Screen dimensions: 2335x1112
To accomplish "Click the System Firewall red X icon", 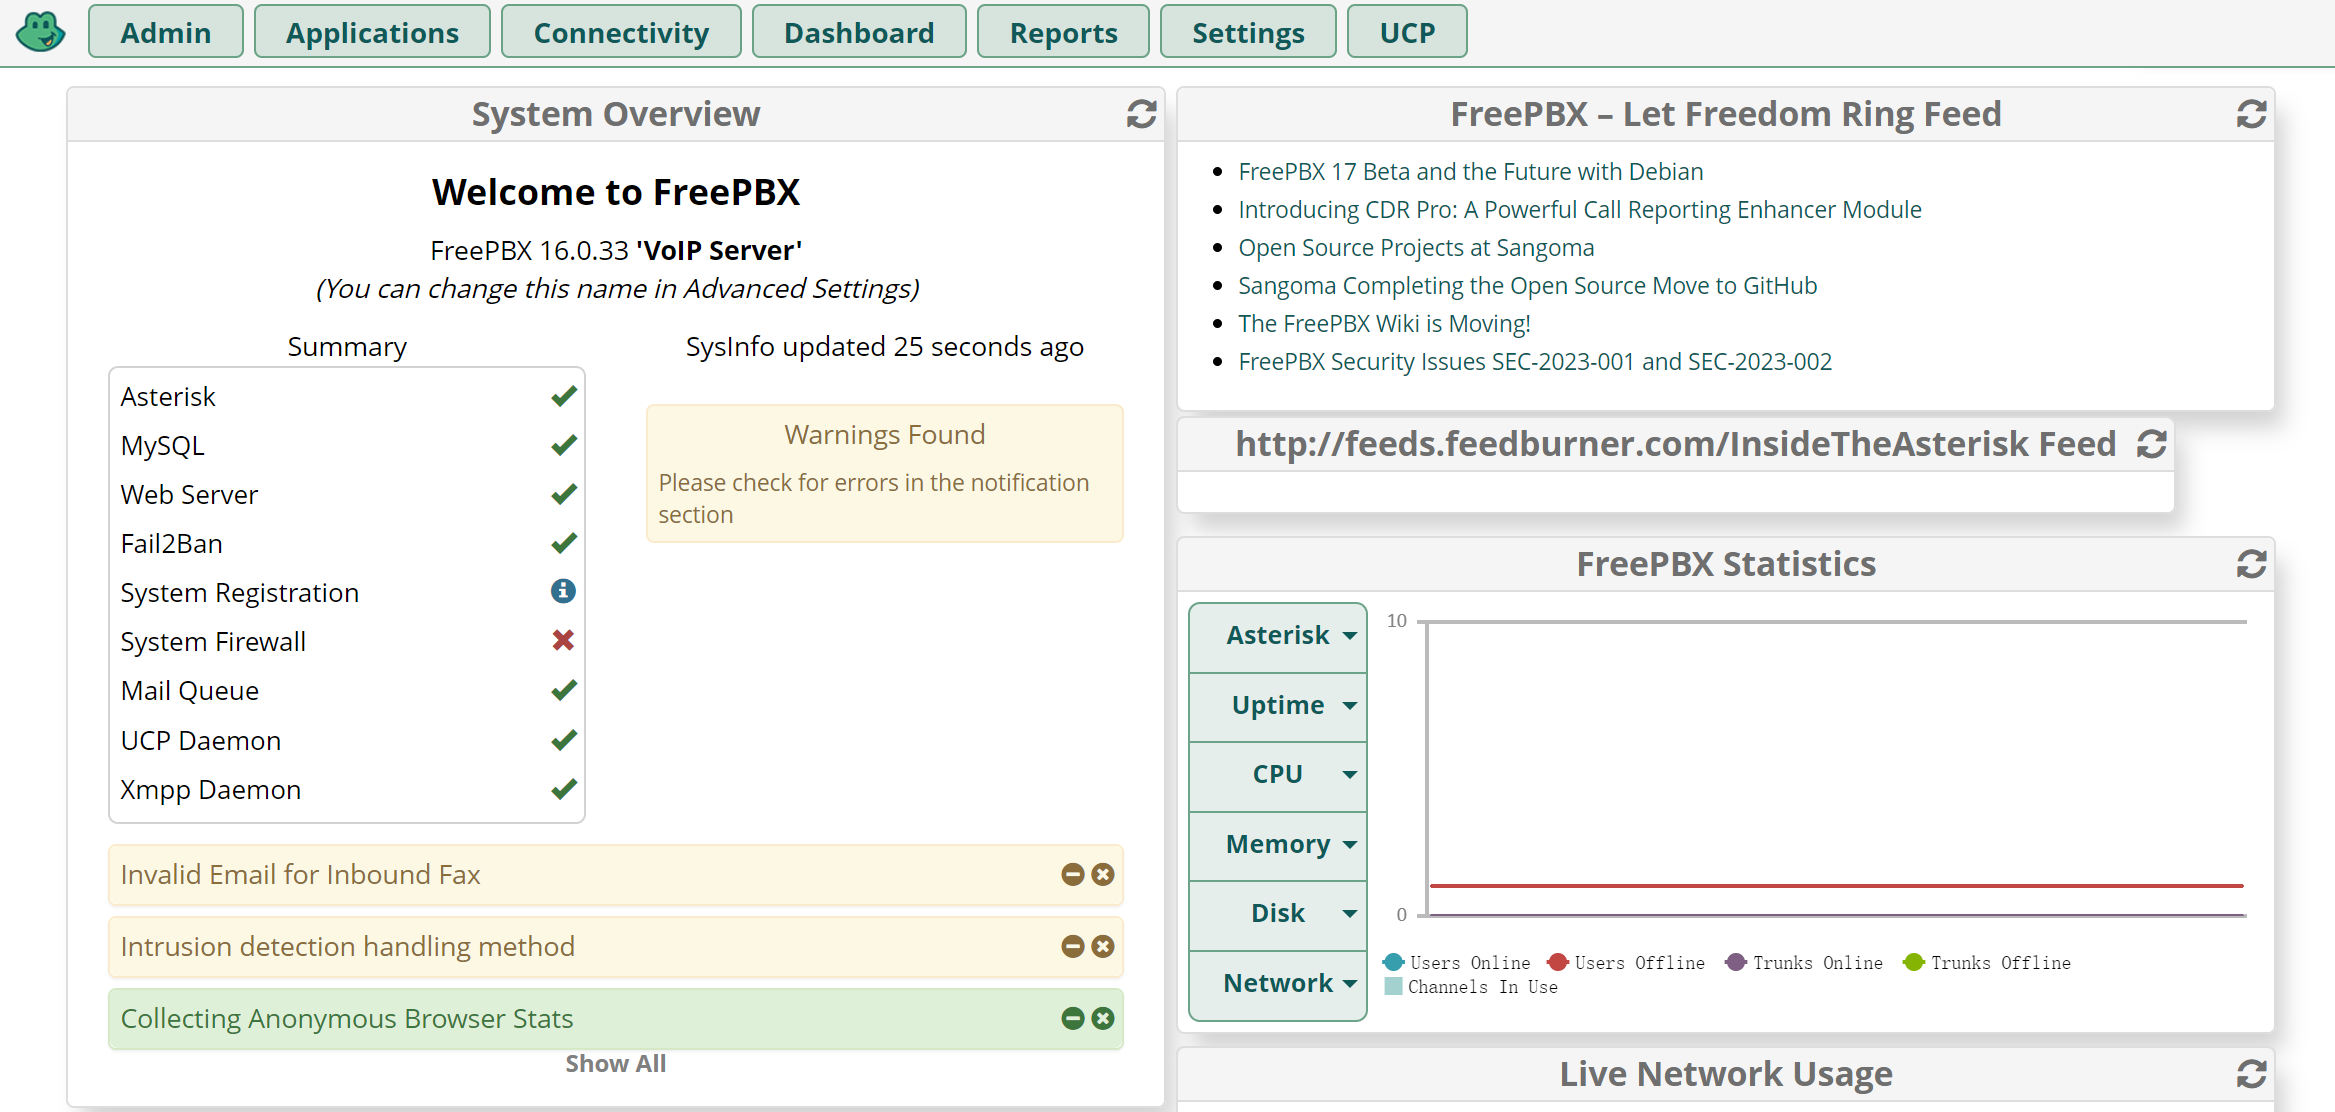I will point(563,640).
